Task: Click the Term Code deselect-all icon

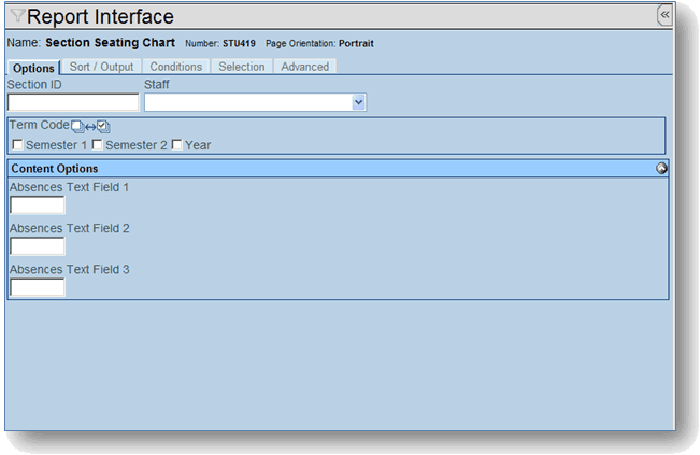Action: pos(77,126)
